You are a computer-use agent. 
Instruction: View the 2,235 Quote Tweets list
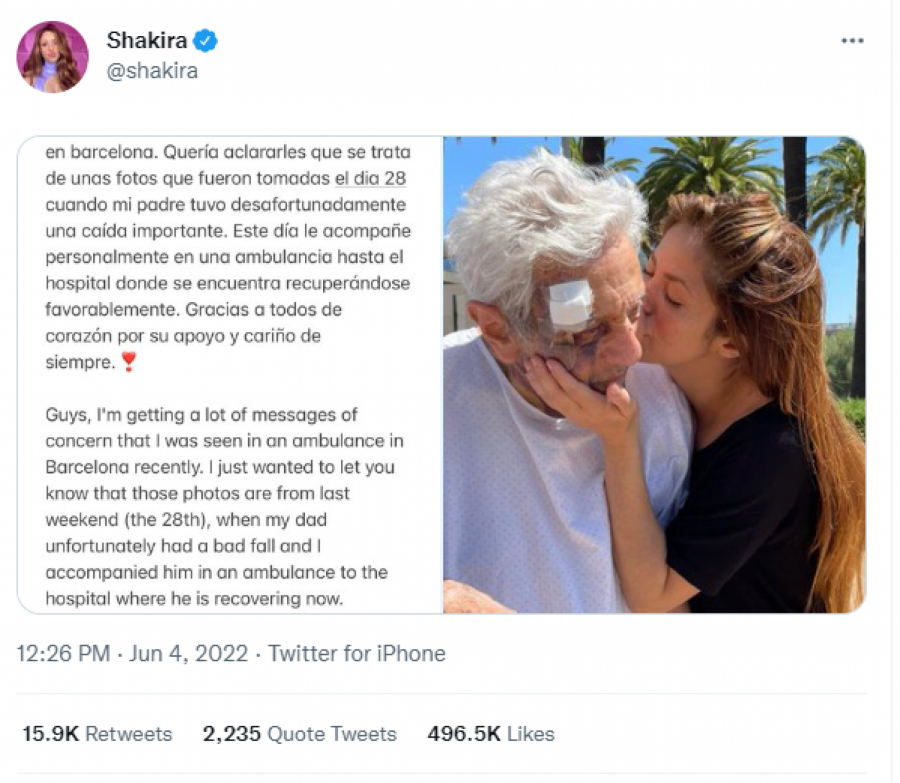pyautogui.click(x=300, y=733)
